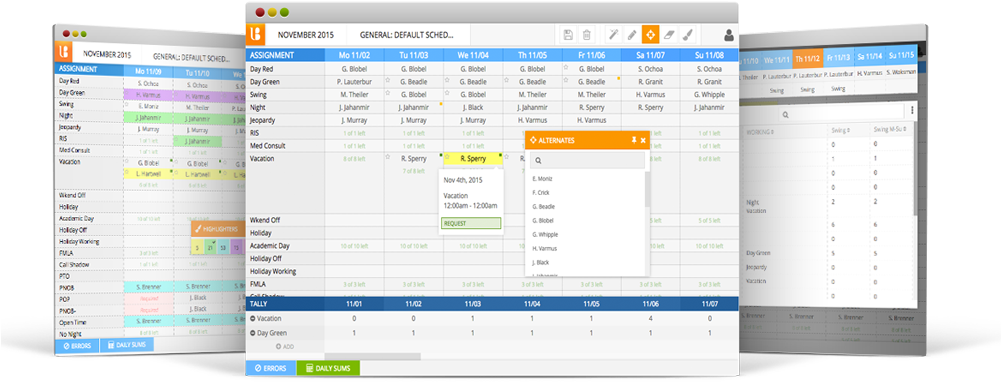1001x382 pixels.
Task: Toggle star on Tu 11/03 Vacation R. Sperry
Action: pyautogui.click(x=388, y=157)
